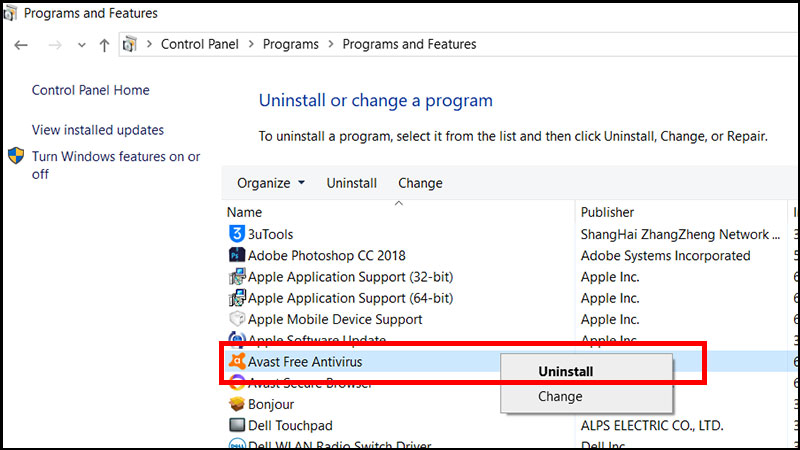Click the Adobe Photoshop CC 2018 icon
This screenshot has width=800, height=450.
coord(237,256)
